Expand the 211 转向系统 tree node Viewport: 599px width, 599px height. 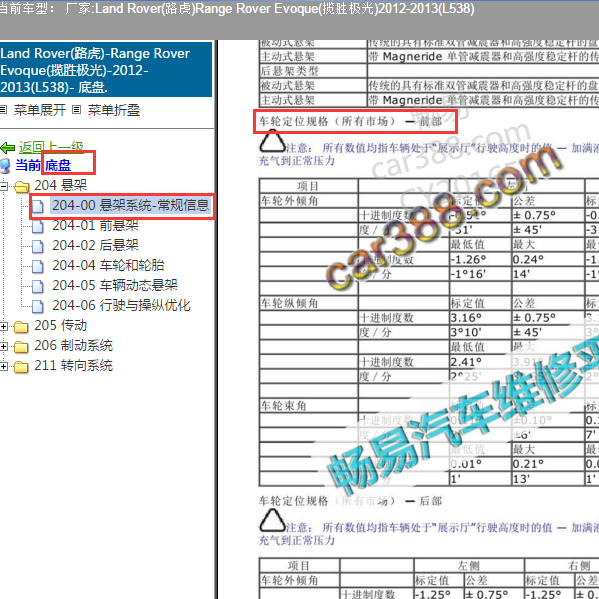[3, 366]
